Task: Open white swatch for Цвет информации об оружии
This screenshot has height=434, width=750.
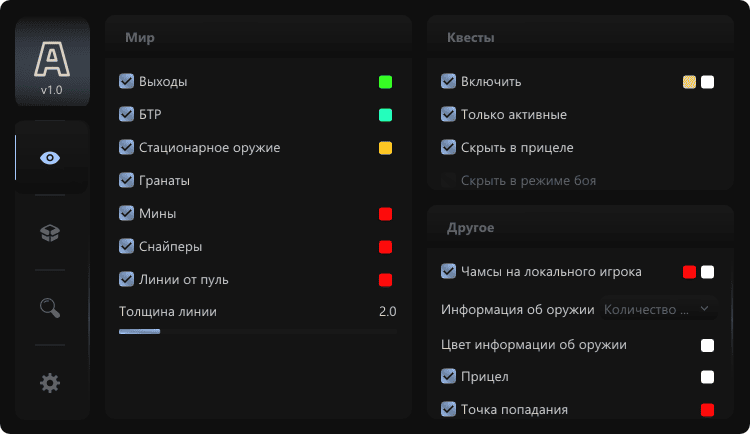Action: tap(707, 345)
